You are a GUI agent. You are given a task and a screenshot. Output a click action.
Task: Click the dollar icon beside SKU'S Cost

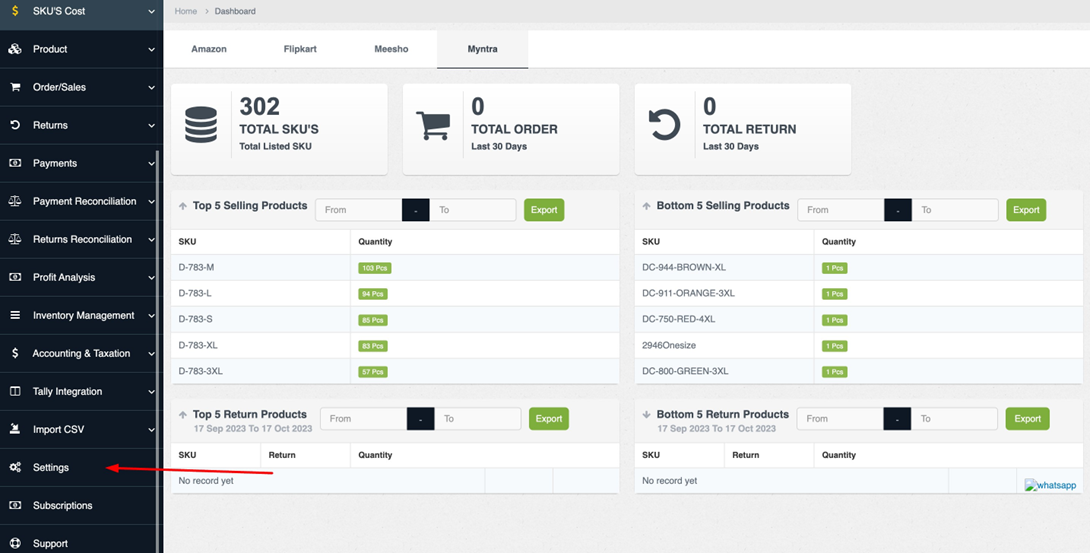click(15, 11)
